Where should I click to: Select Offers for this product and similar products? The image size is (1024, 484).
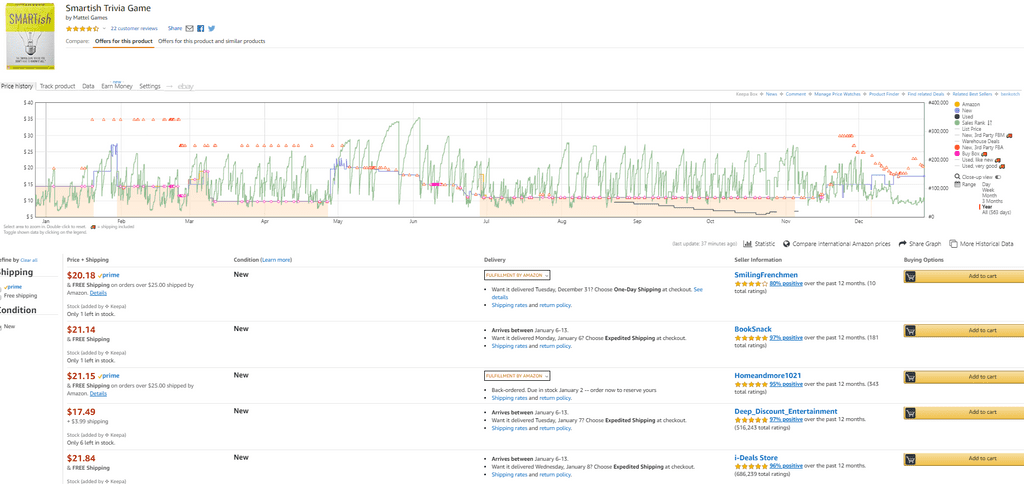click(x=212, y=41)
